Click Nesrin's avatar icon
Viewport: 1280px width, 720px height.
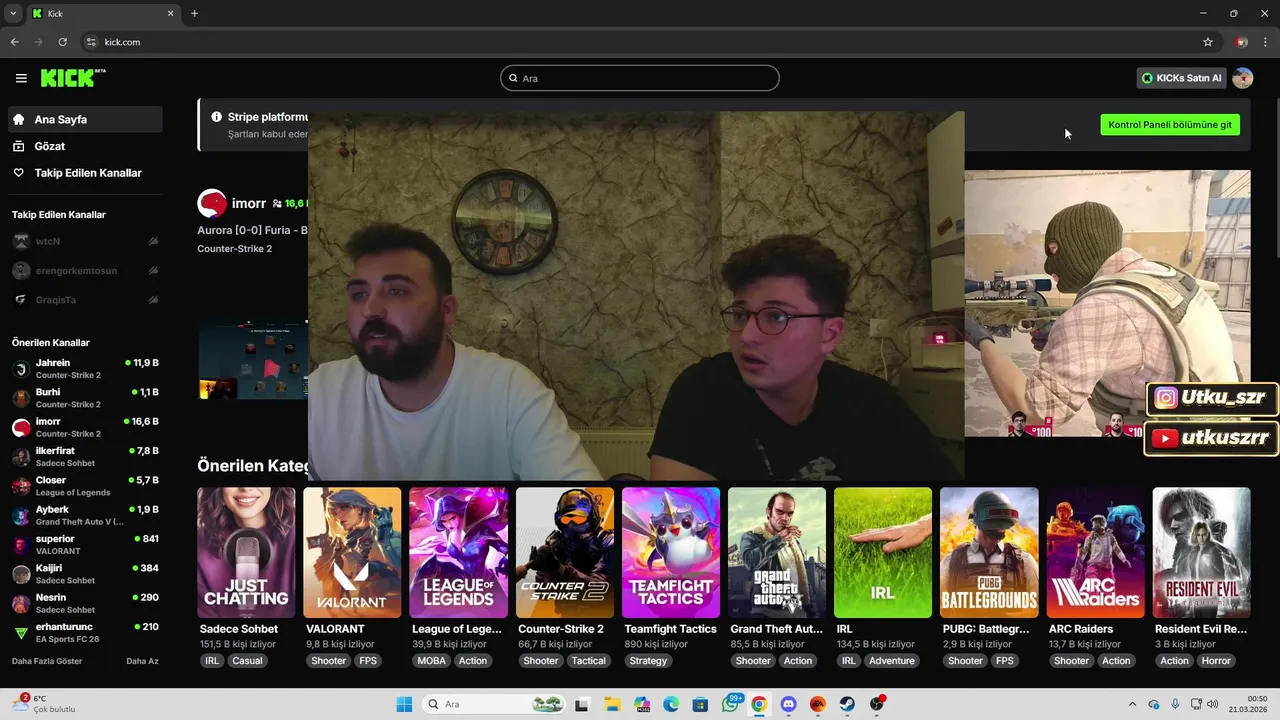click(21, 603)
